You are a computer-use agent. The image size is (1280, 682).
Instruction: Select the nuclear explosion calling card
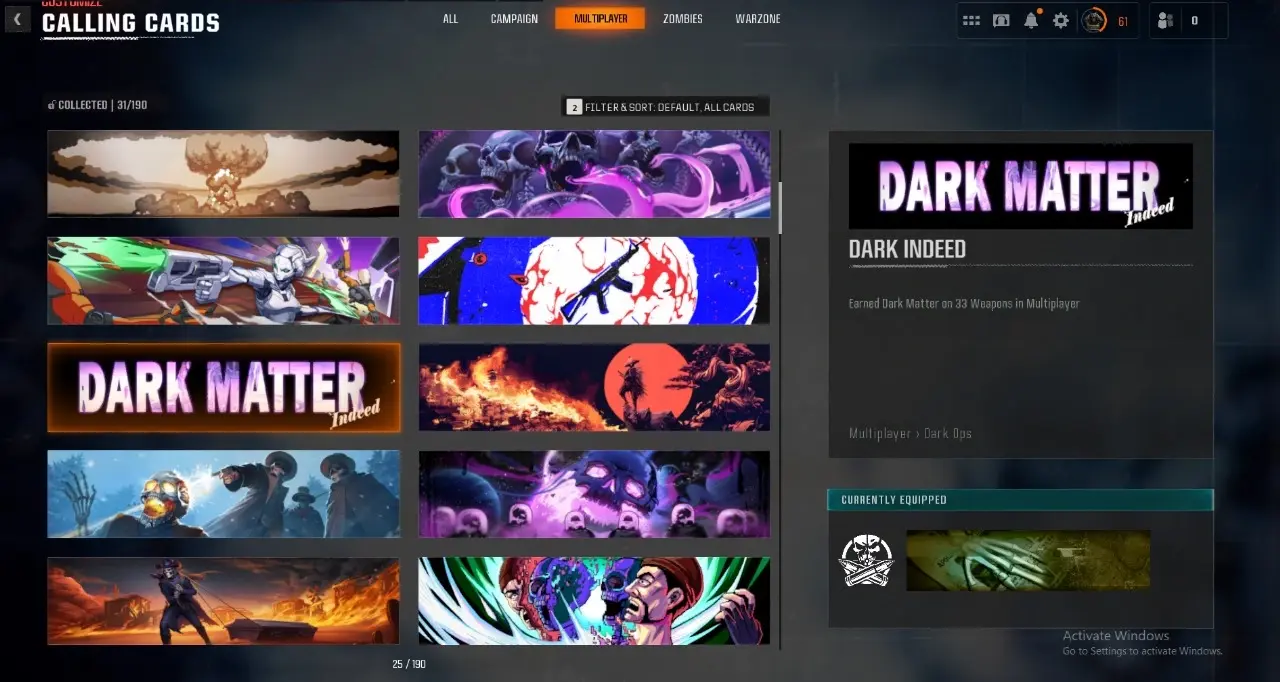tap(223, 174)
